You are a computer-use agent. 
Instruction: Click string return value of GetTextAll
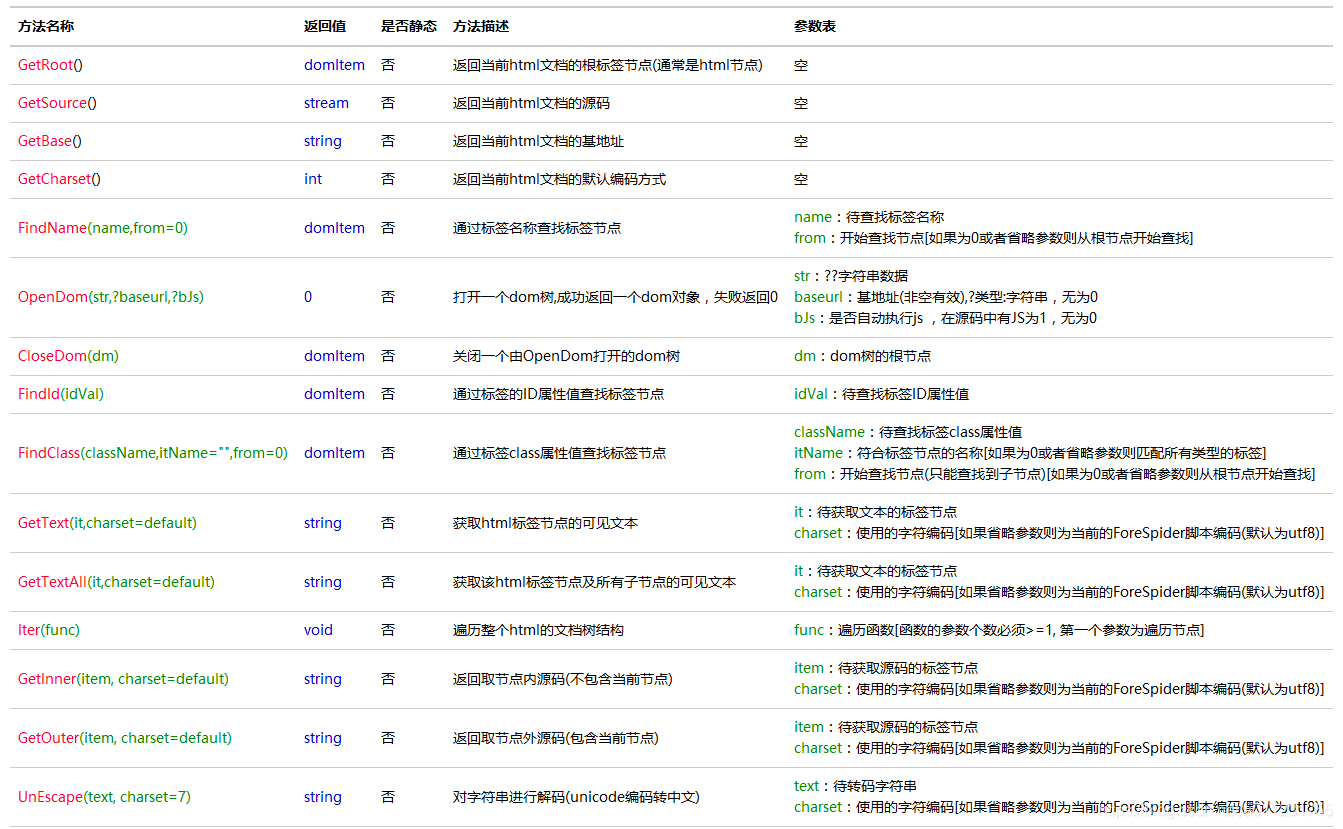tap(323, 582)
